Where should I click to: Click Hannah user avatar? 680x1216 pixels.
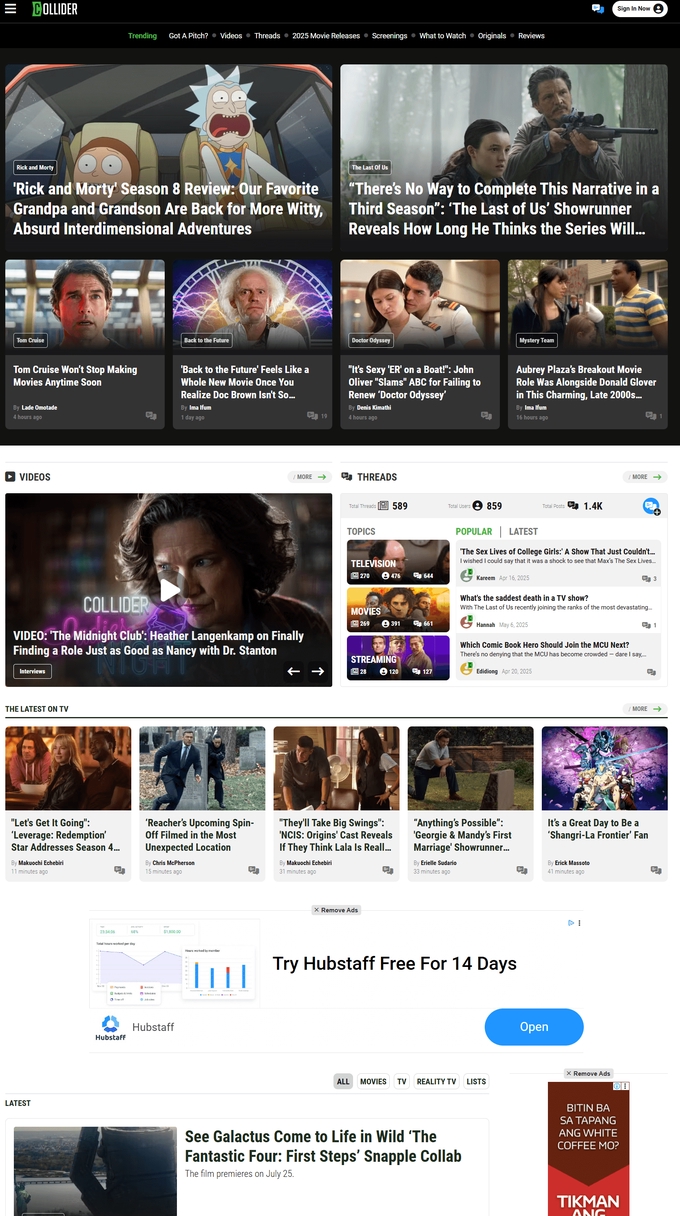pos(466,623)
